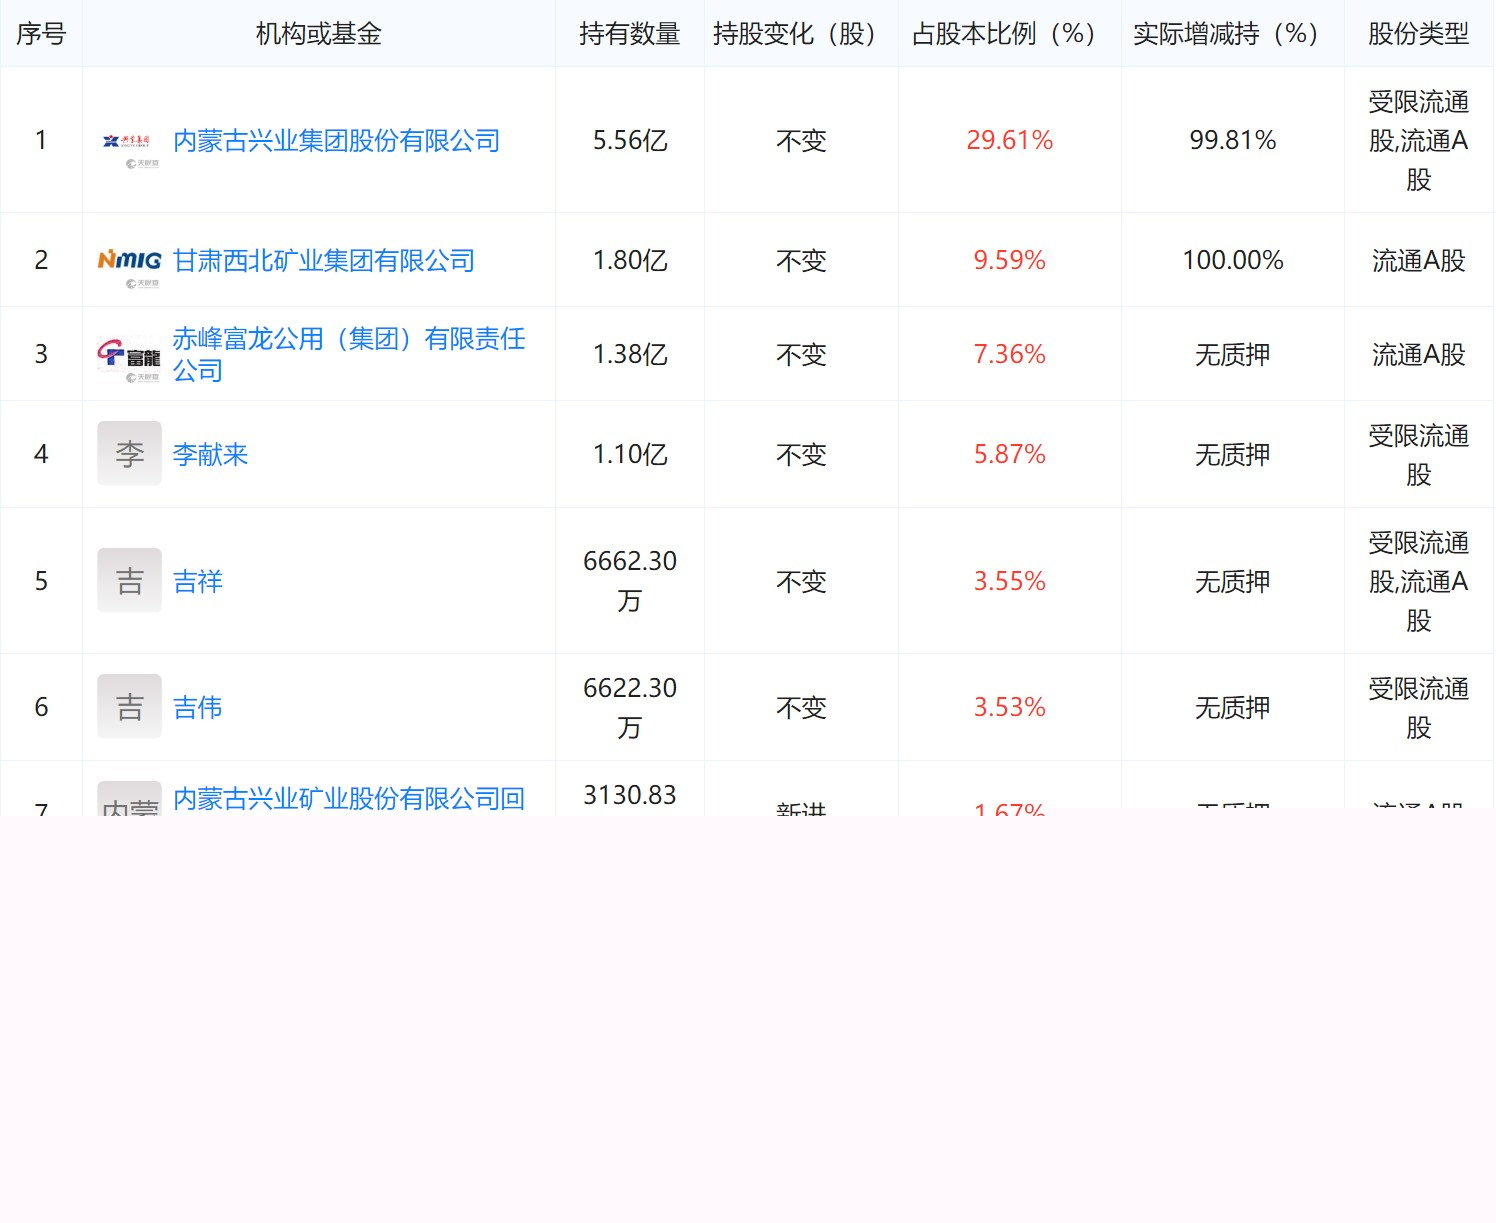Viewport: 1496px width, 1223px height.
Task: Click the 富龙 logo of 赤峰富龙公用
Action: click(129, 355)
